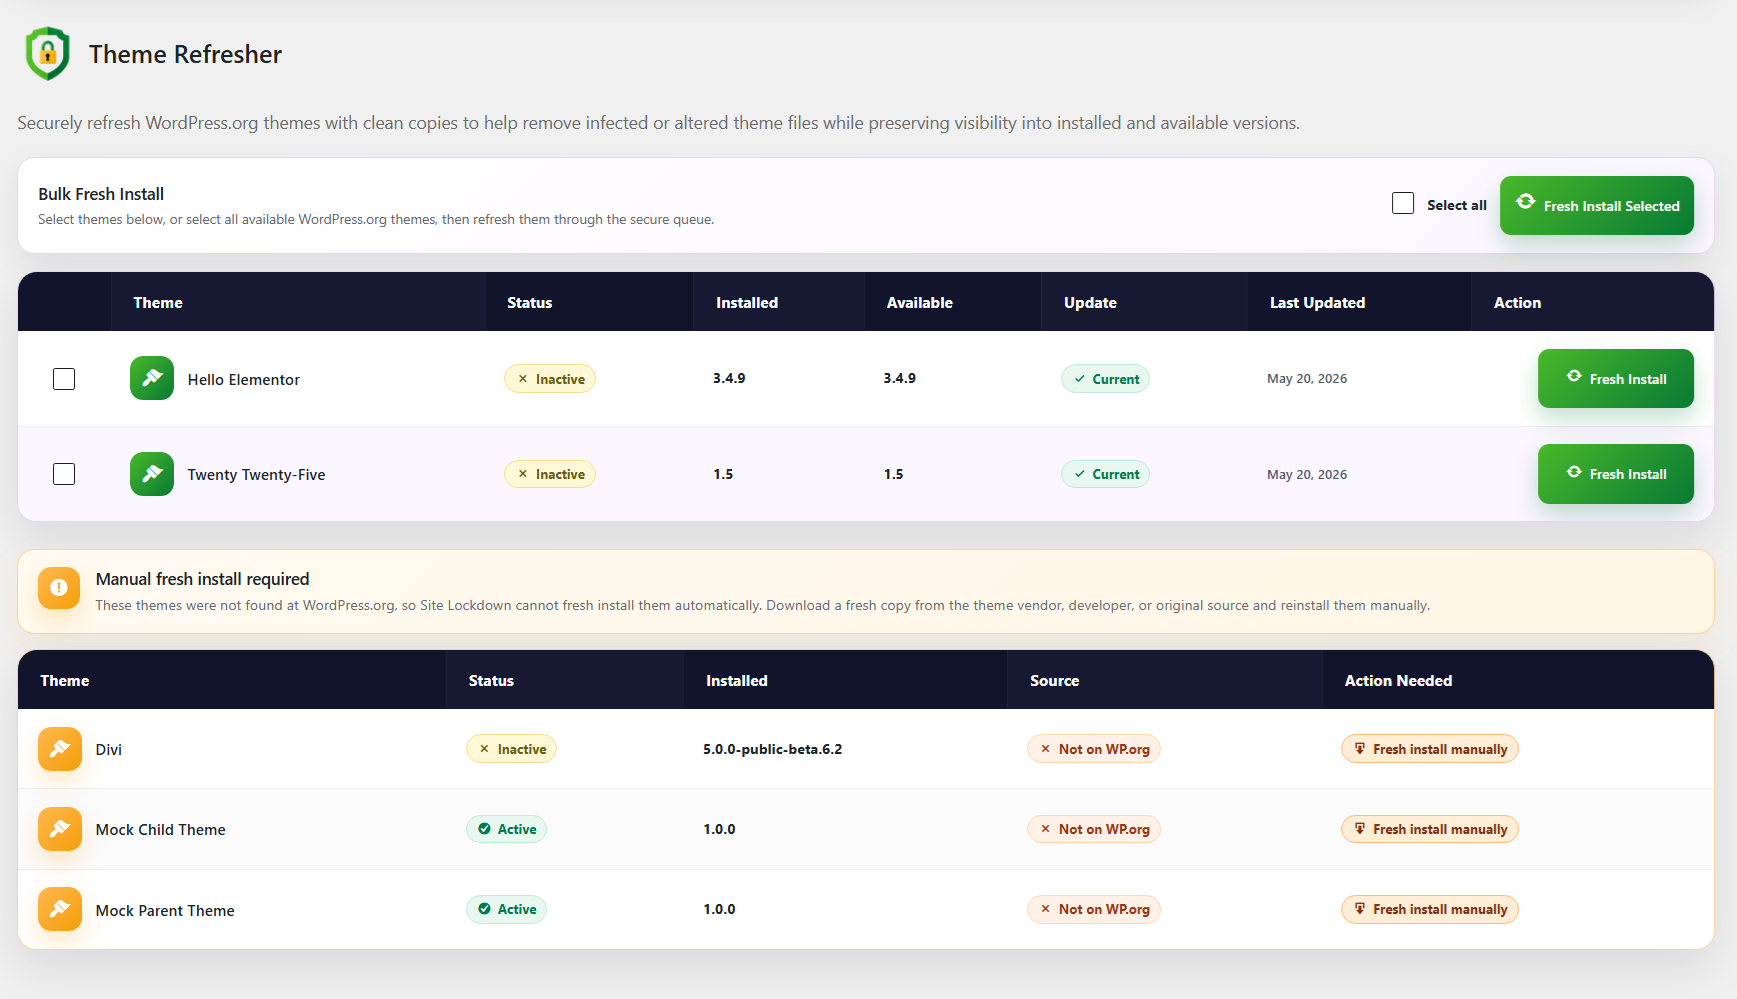Click the Last Updated column header
1737x999 pixels.
coord(1318,303)
